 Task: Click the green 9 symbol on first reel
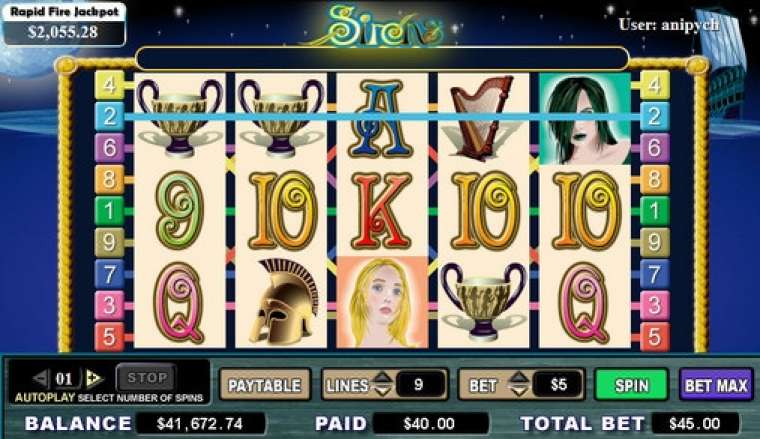point(179,209)
